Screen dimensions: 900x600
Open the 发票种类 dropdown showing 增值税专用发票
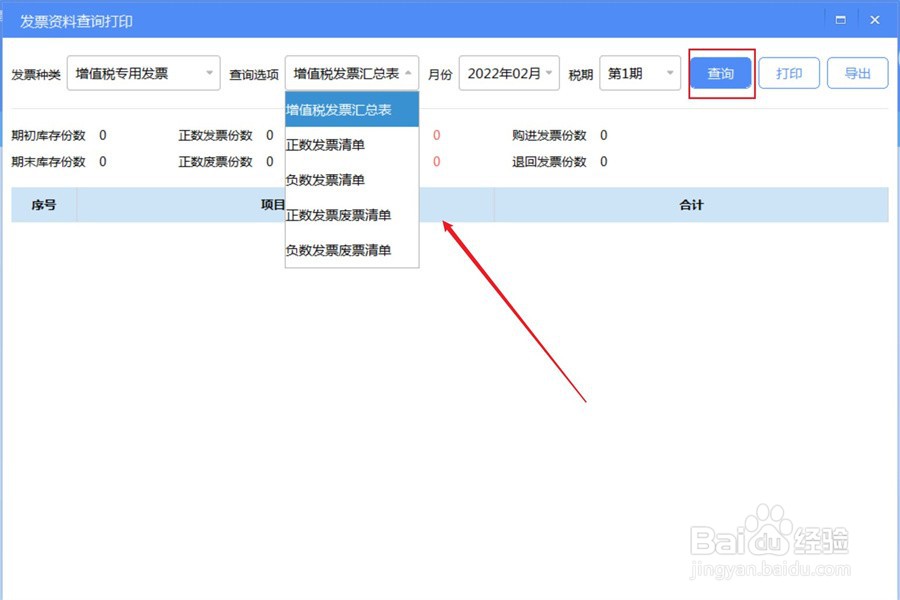pyautogui.click(x=143, y=73)
